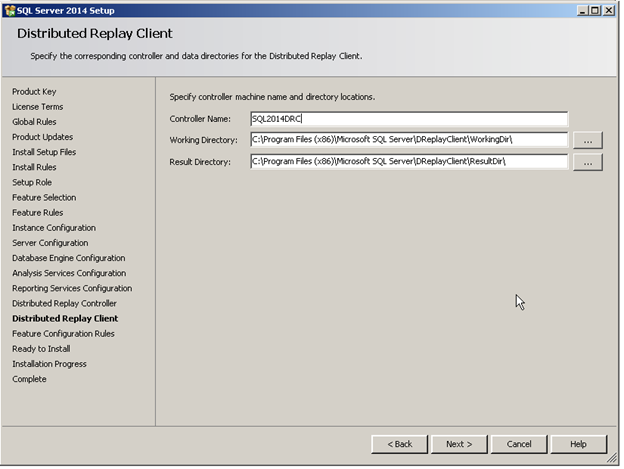Click the SQL Server setup icon in title bar

[10, 11]
